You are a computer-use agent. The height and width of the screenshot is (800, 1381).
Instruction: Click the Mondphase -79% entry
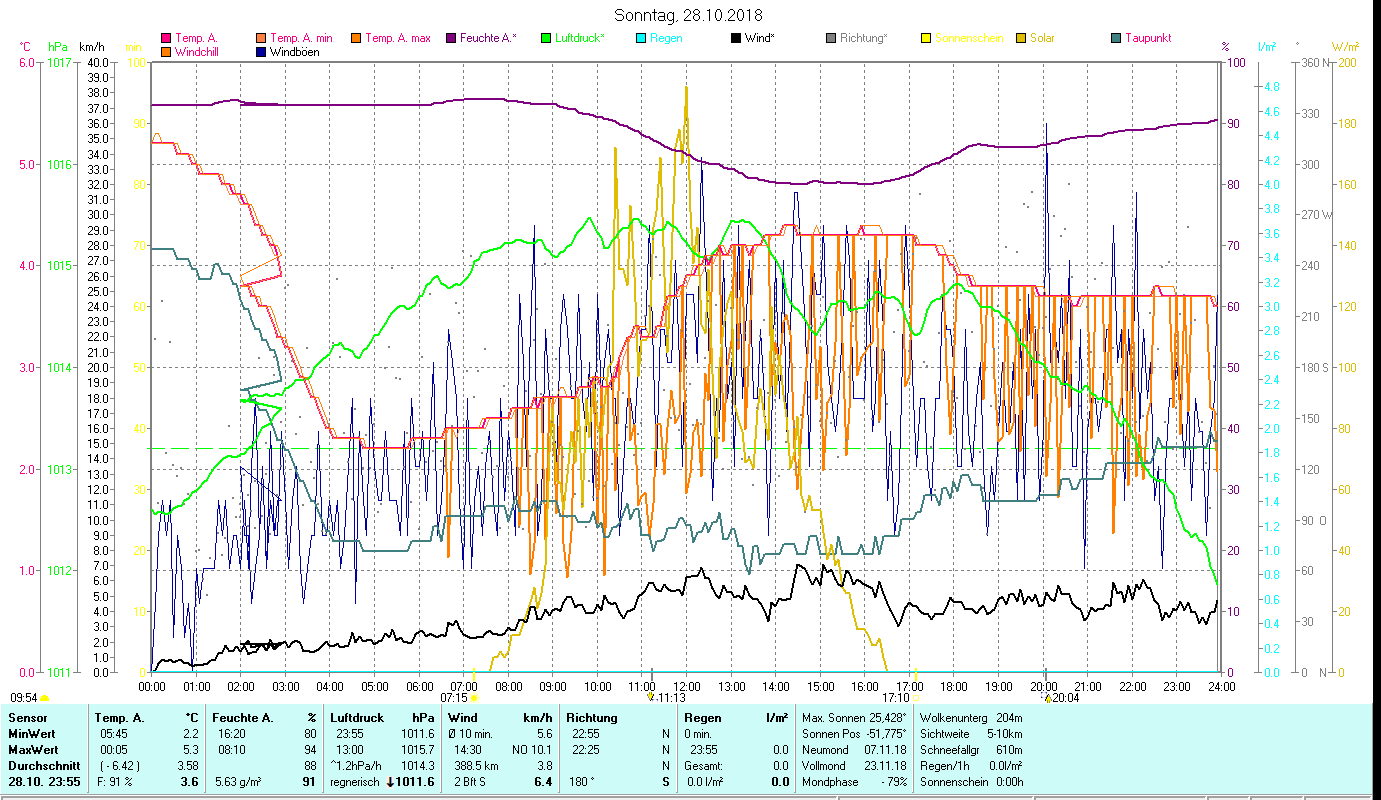tap(854, 782)
